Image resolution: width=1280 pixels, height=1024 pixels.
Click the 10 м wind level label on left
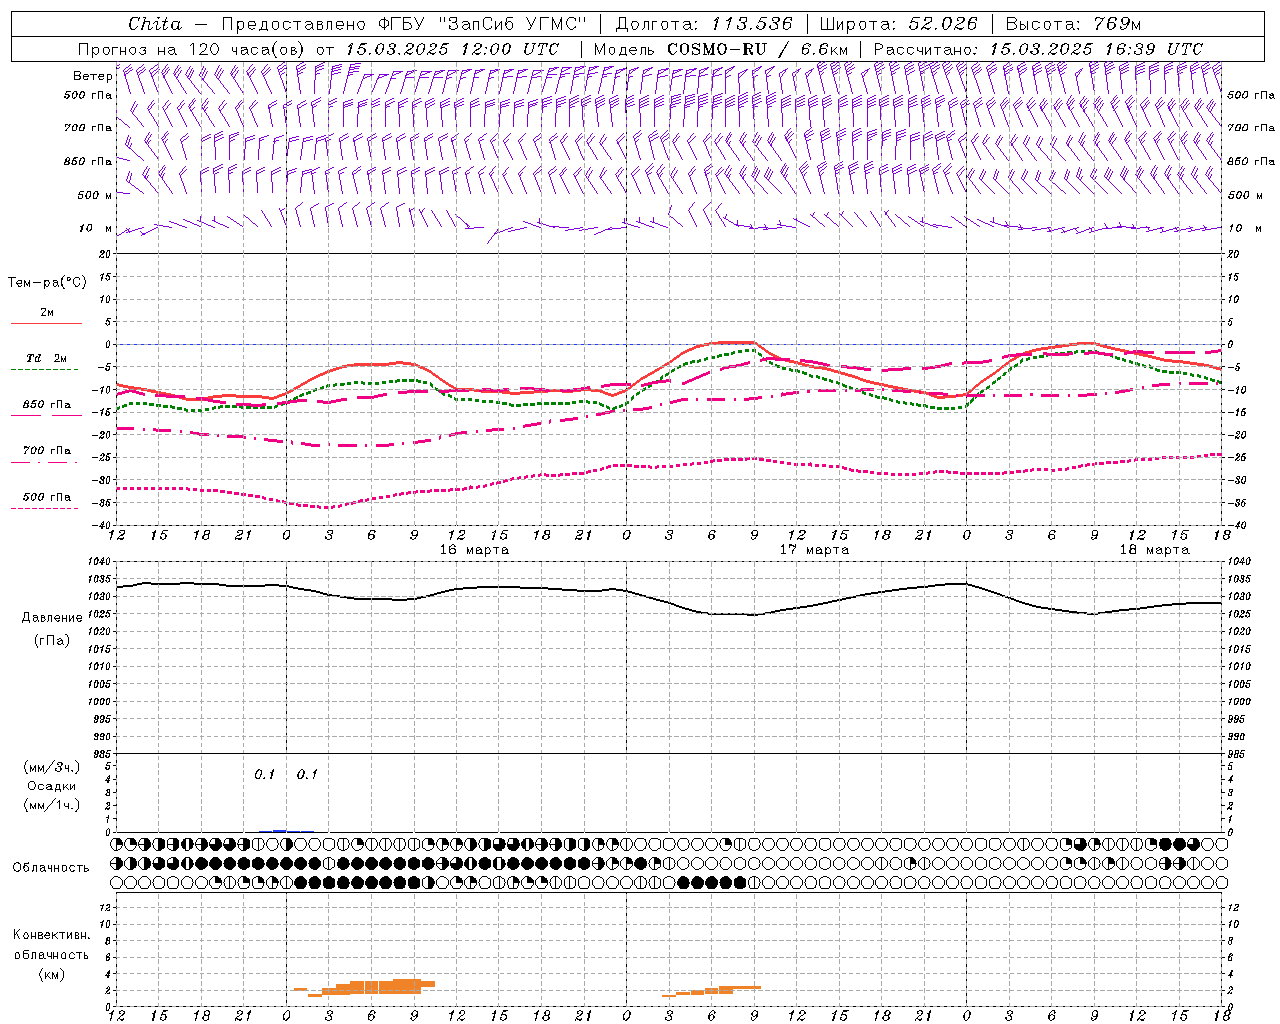coord(95,228)
